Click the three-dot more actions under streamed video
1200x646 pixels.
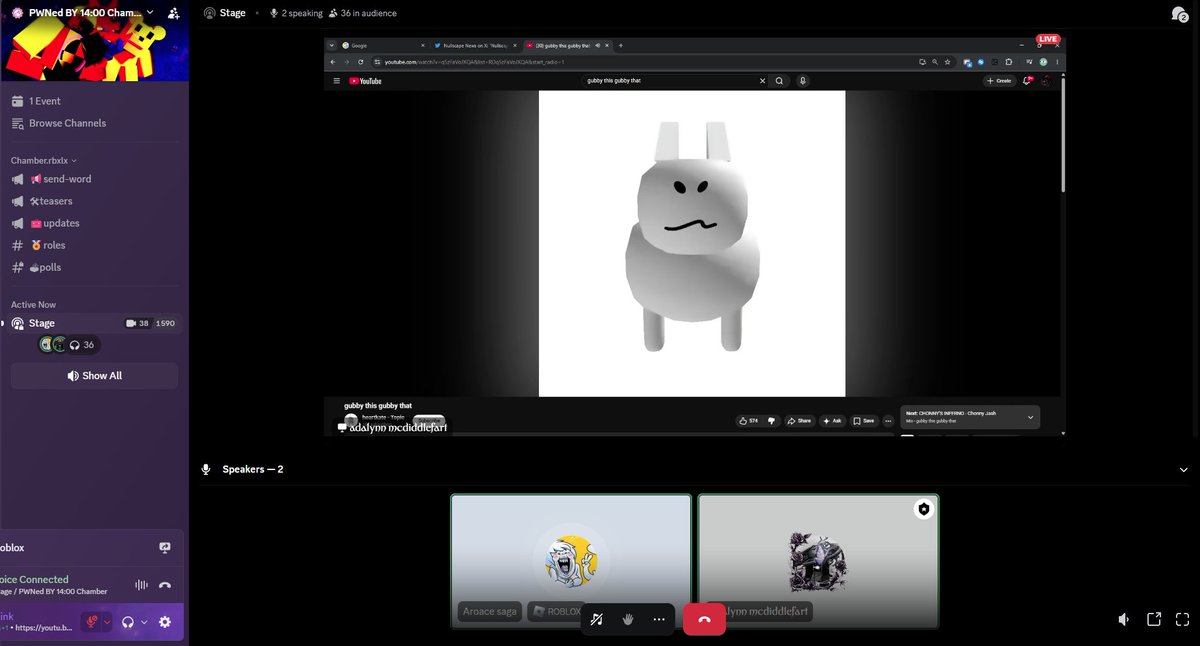tap(888, 421)
